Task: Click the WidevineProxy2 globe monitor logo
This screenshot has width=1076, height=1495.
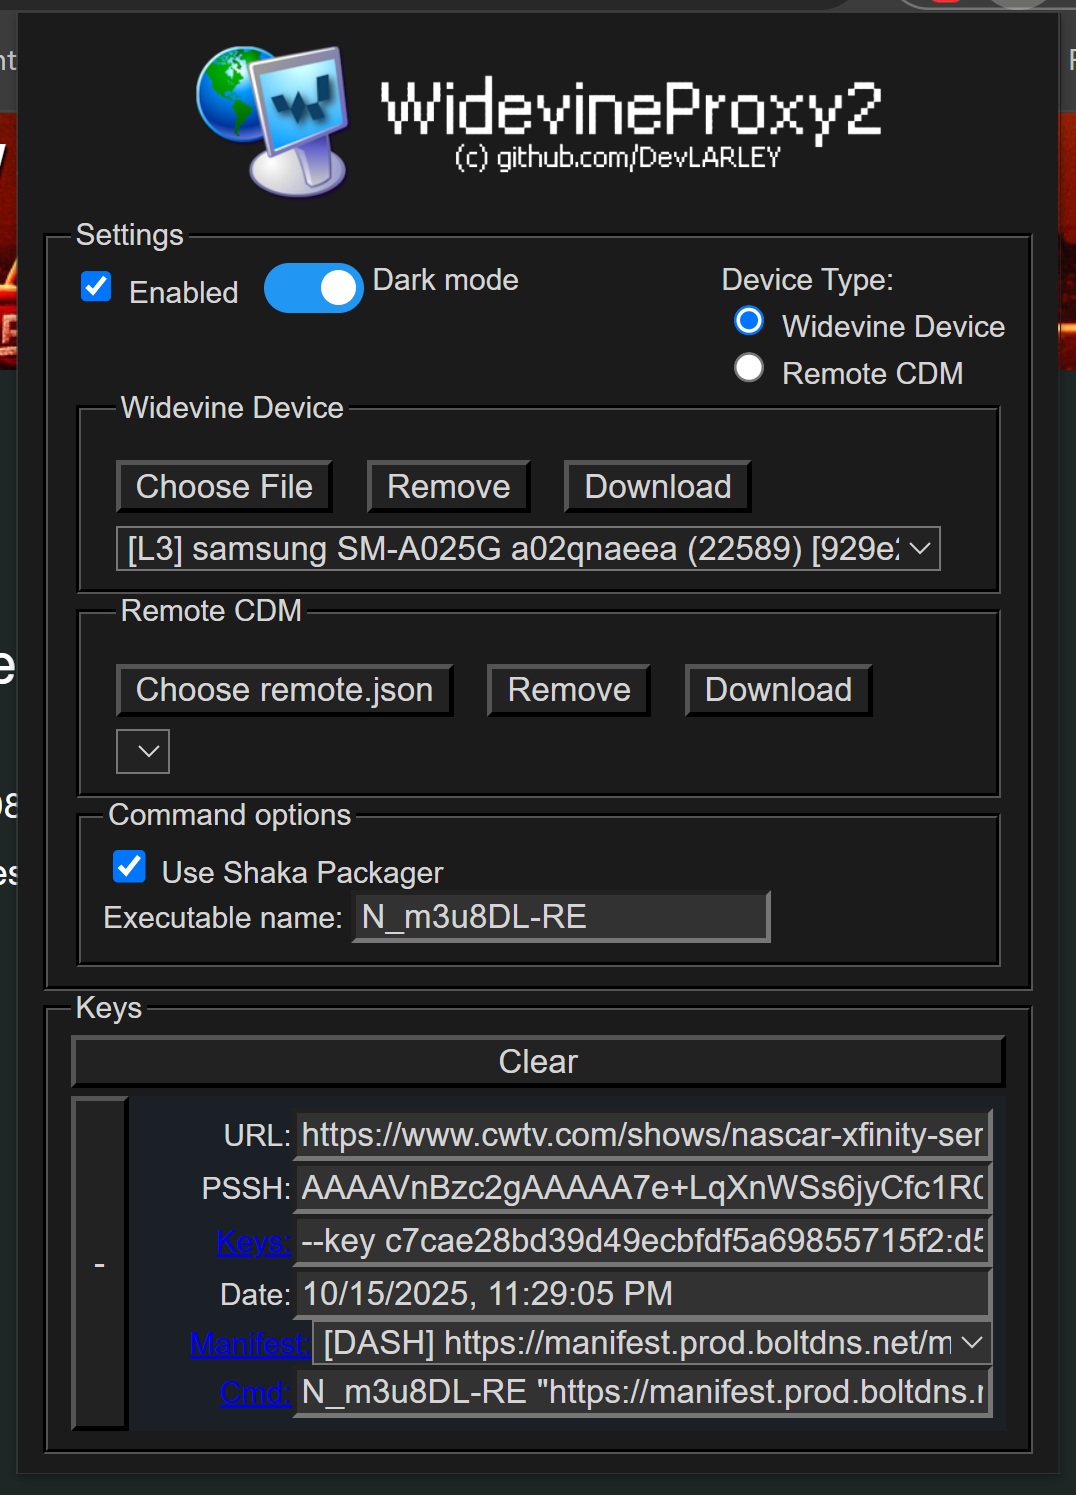Action: click(273, 120)
